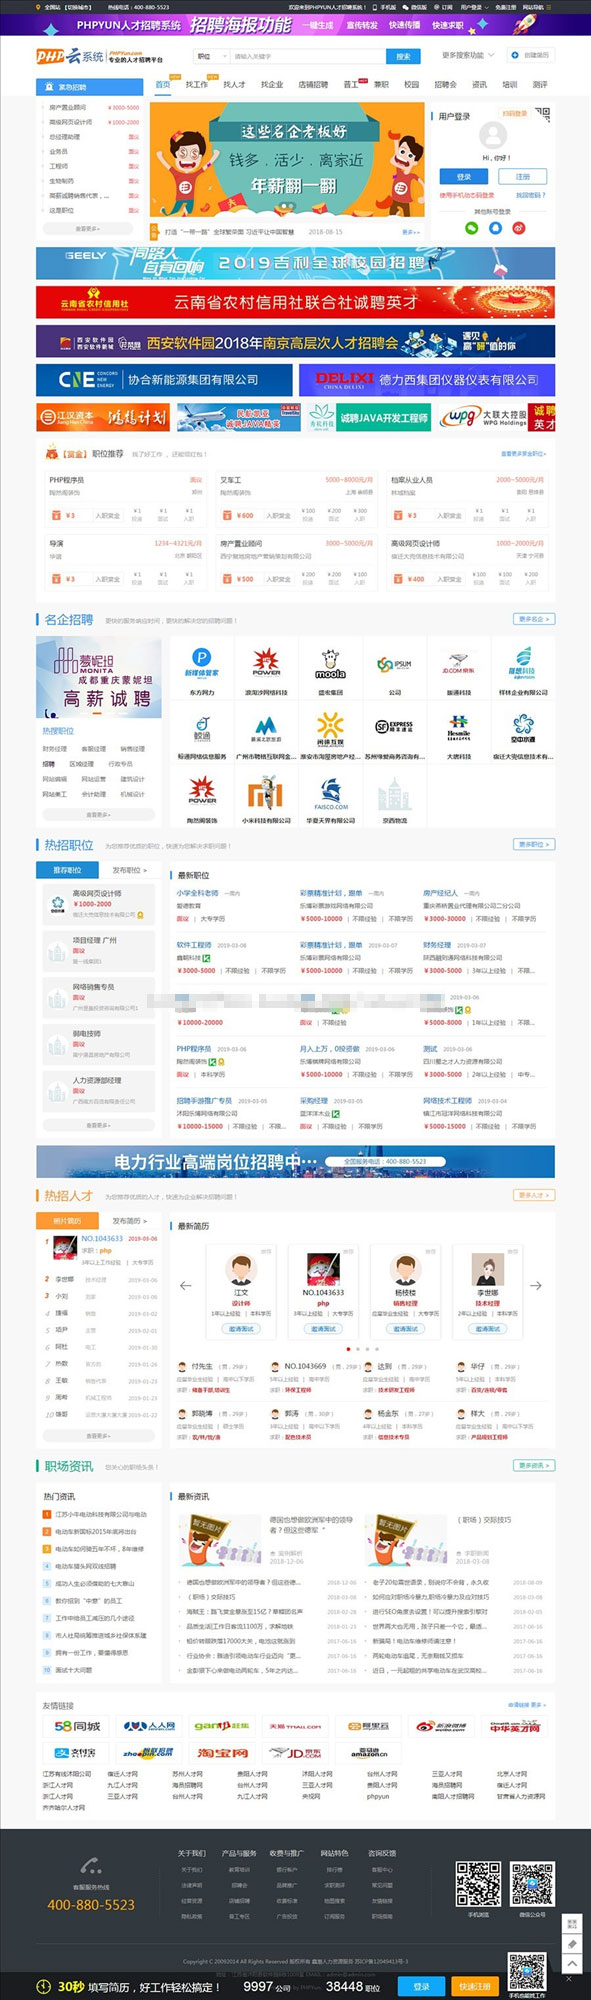
Task: Open the 58同城 friend link logo
Action: click(x=77, y=1726)
